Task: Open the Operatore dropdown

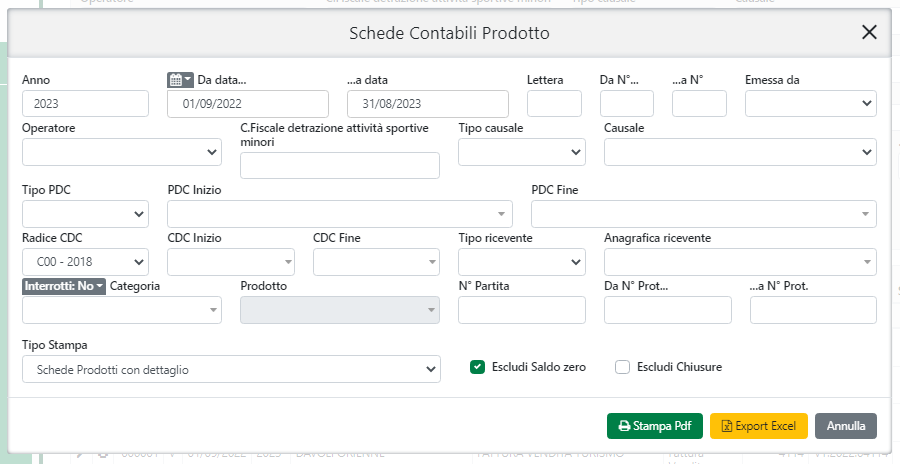Action: coord(121,152)
